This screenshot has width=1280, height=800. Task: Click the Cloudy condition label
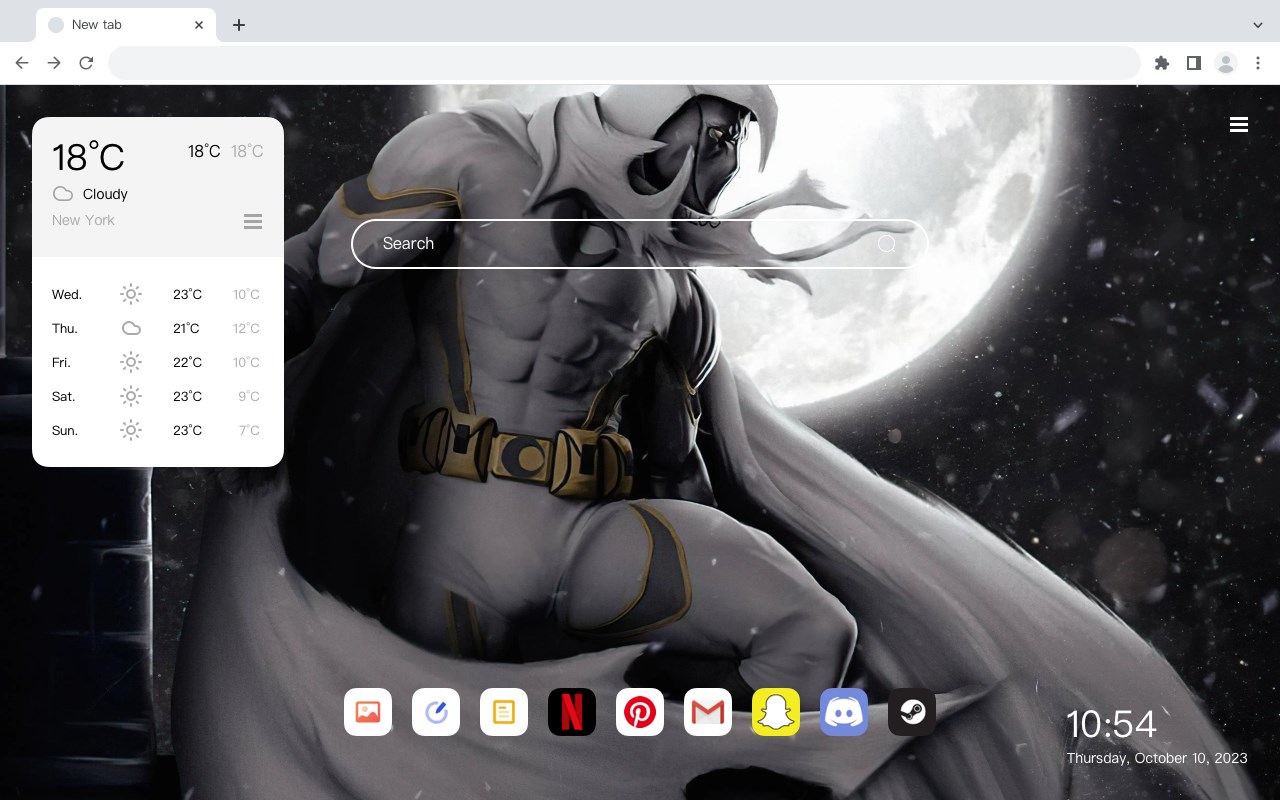[105, 194]
